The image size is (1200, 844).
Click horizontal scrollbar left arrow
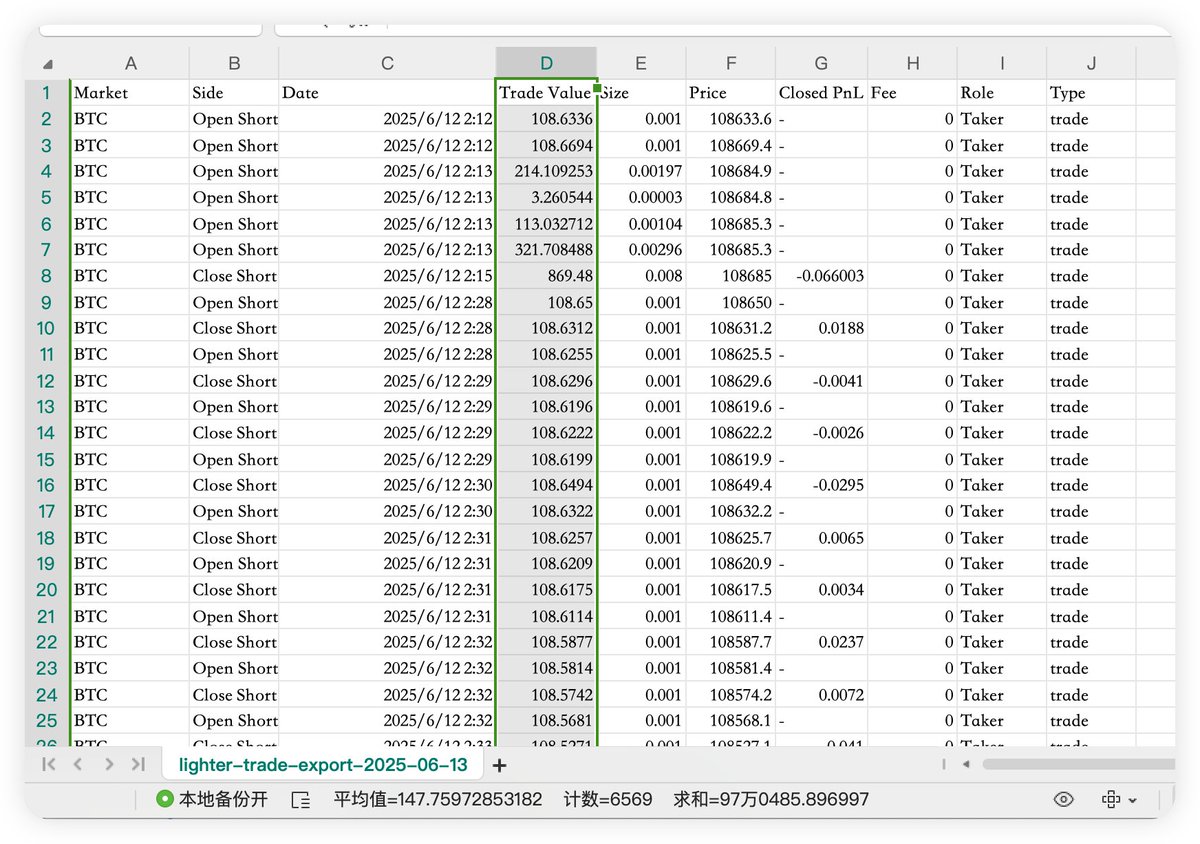coord(966,765)
